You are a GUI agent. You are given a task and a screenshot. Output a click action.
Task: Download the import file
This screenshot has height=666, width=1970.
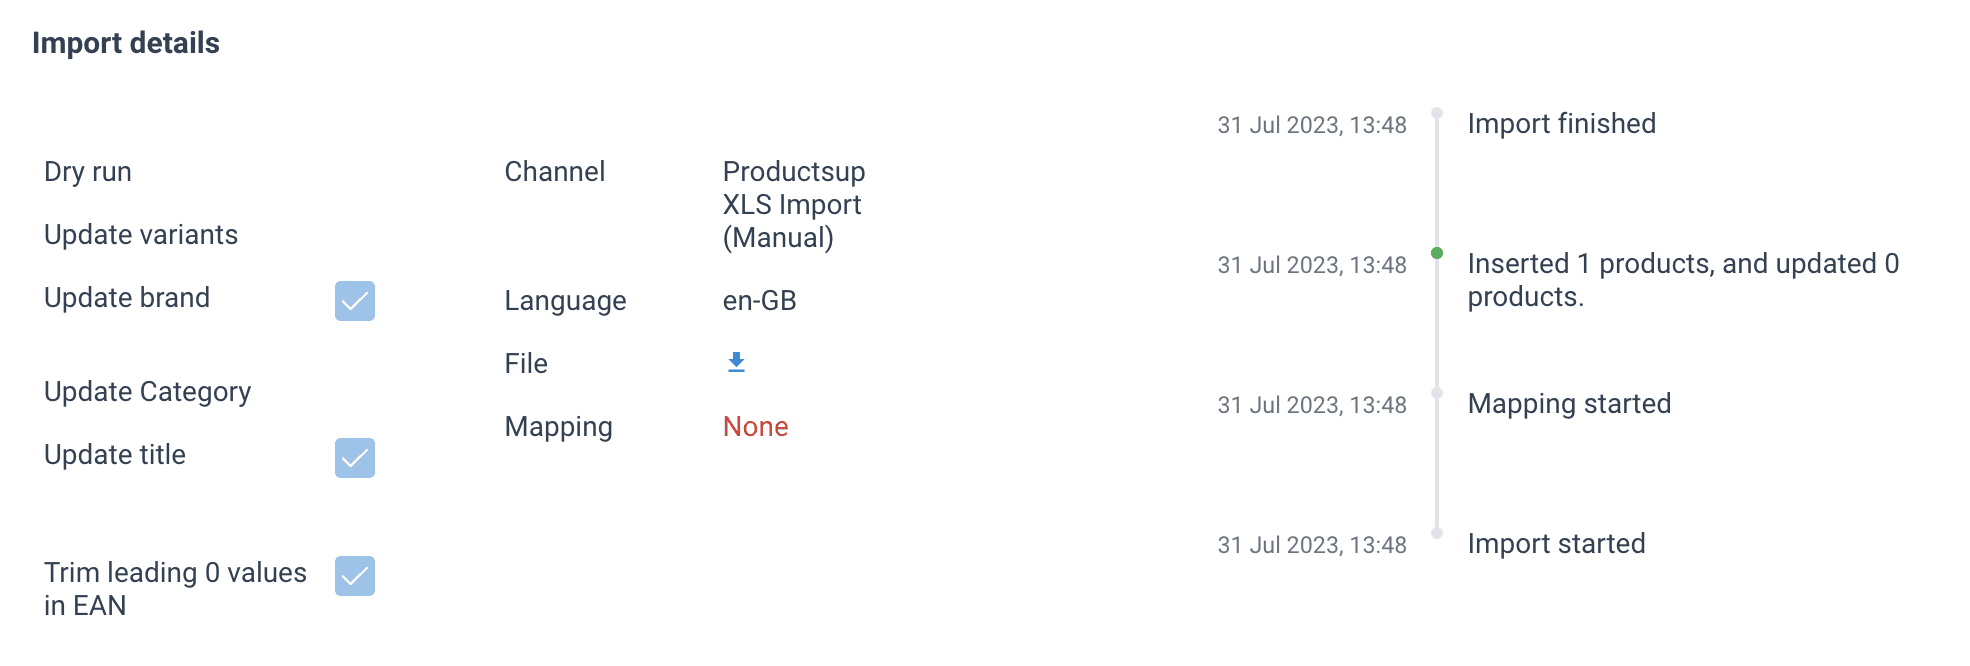point(736,362)
